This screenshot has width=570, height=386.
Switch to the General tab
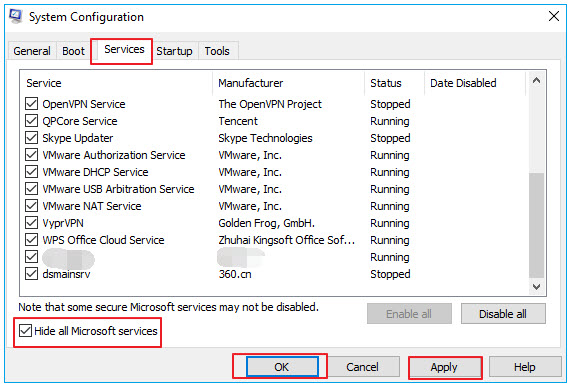[x=32, y=51]
